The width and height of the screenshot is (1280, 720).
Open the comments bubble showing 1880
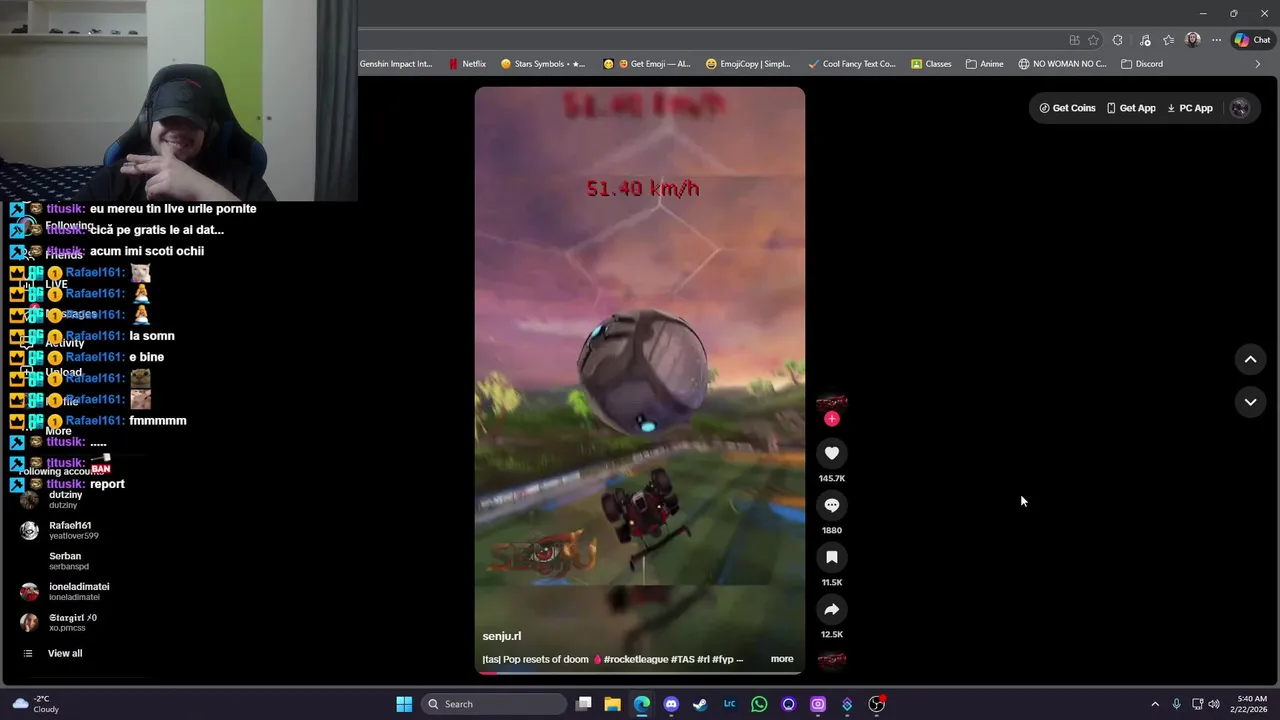[831, 505]
